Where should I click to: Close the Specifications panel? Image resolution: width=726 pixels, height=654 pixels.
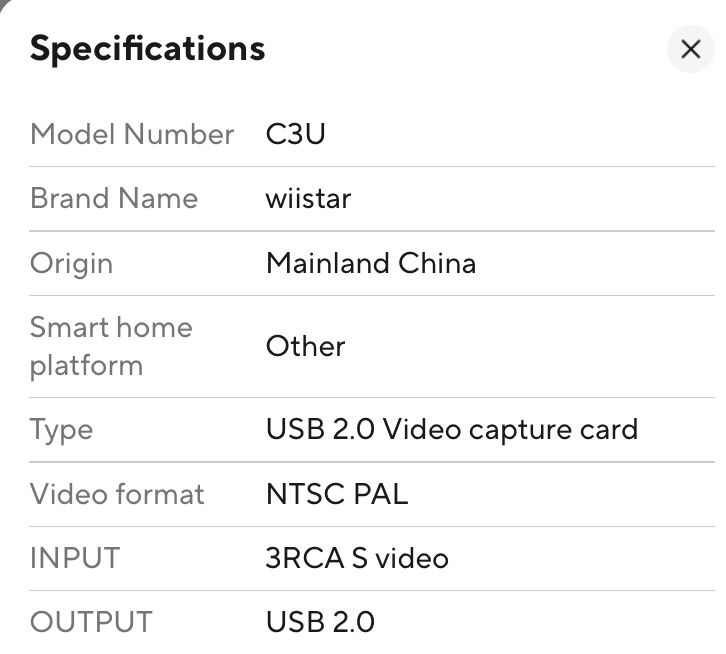[x=690, y=49]
